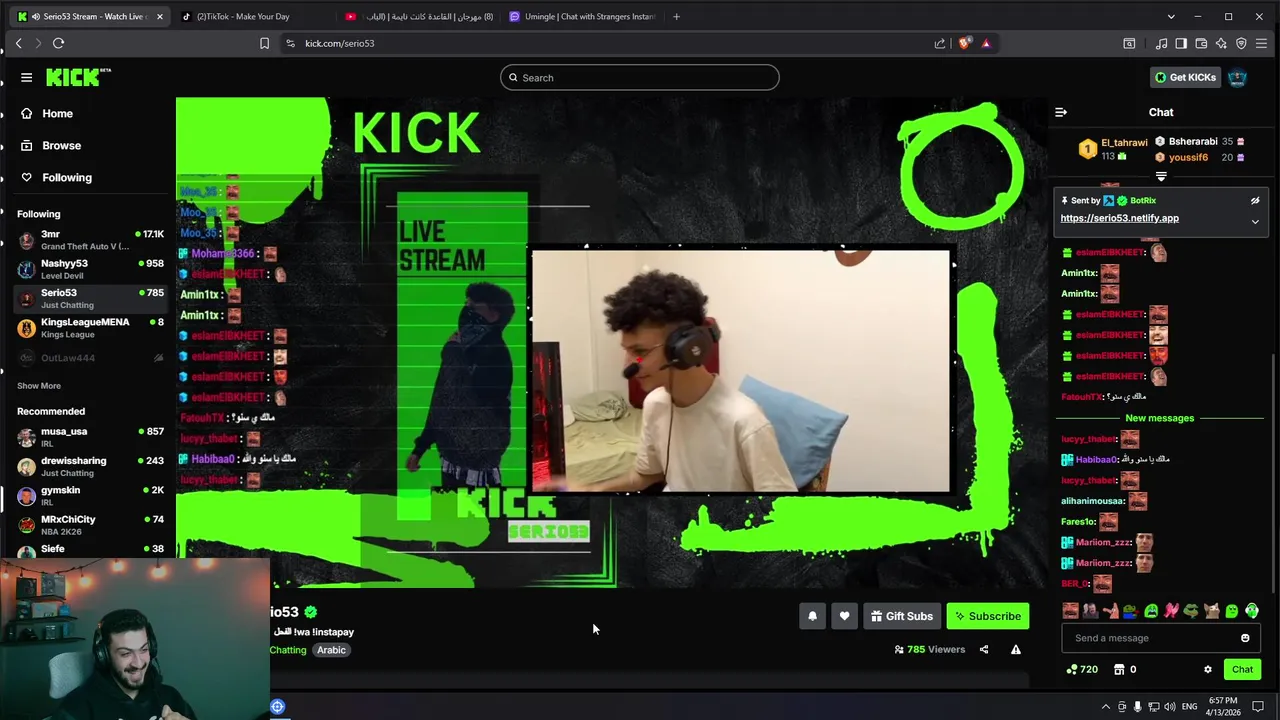The image size is (1280, 720).
Task: Jump to New messages in chat
Action: pyautogui.click(x=1160, y=418)
